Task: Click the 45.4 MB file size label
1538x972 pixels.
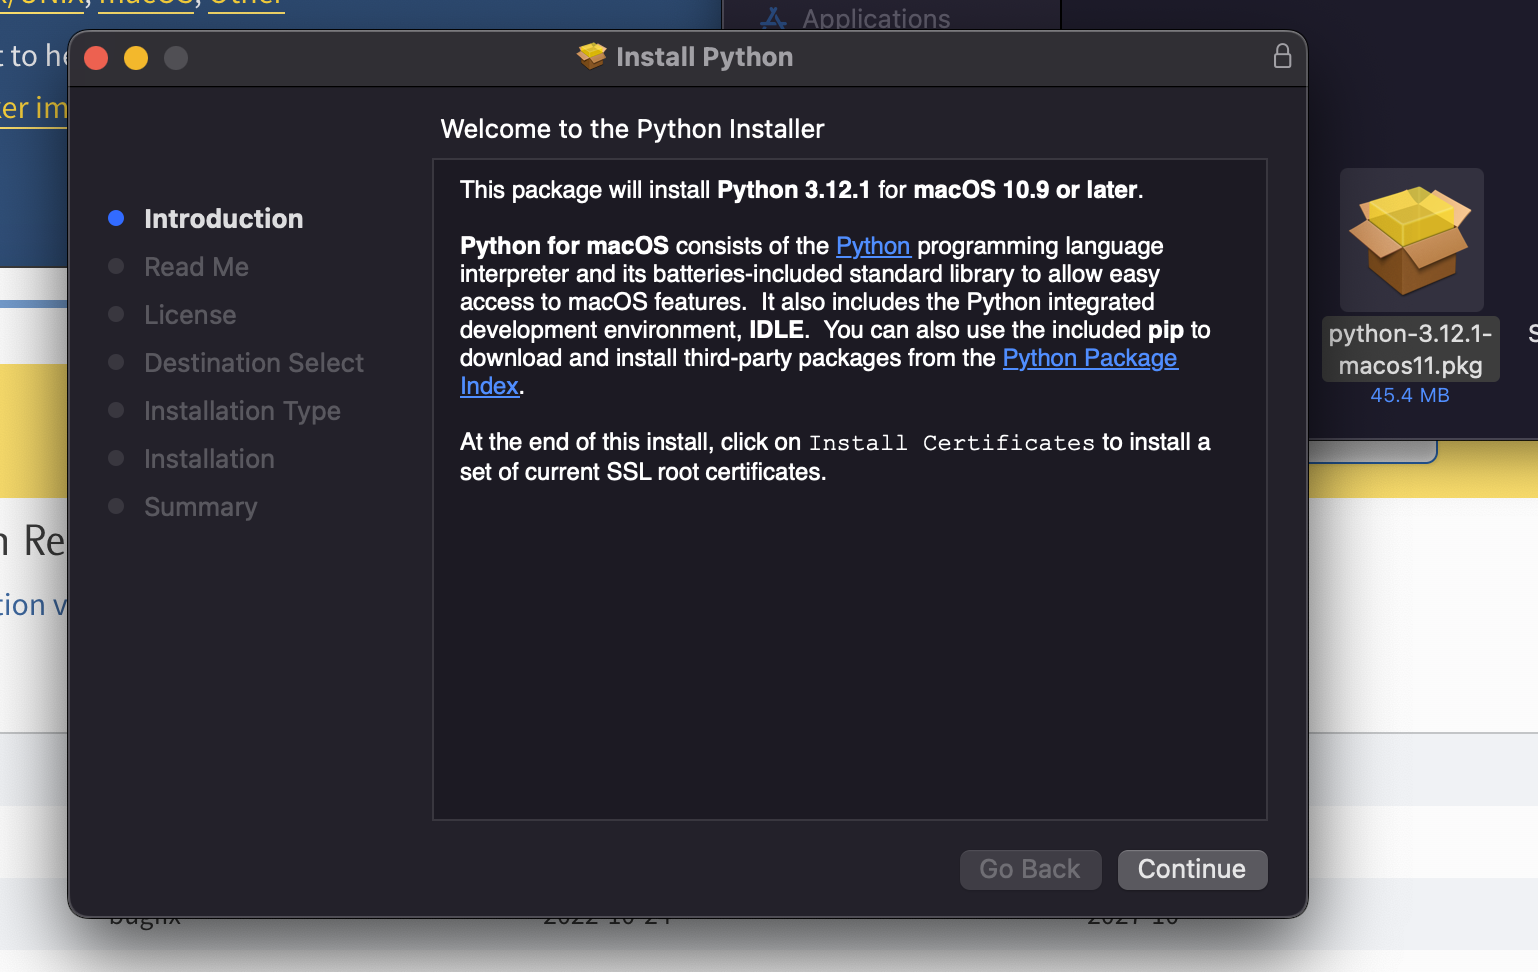Action: click(x=1410, y=395)
